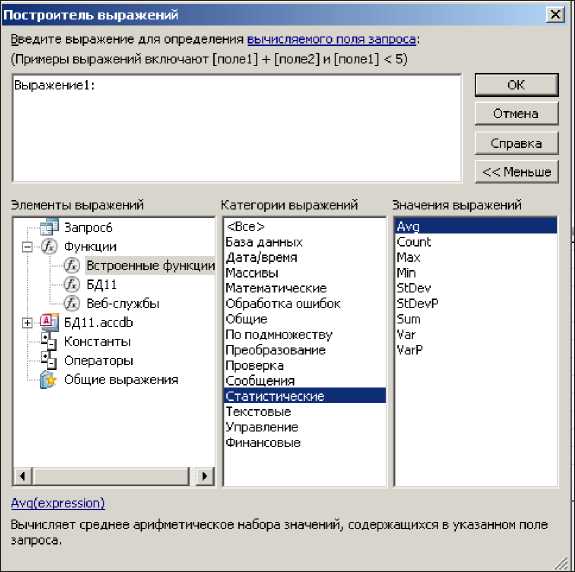
Task: Select По подмножеству category
Action: [x=305, y=334]
